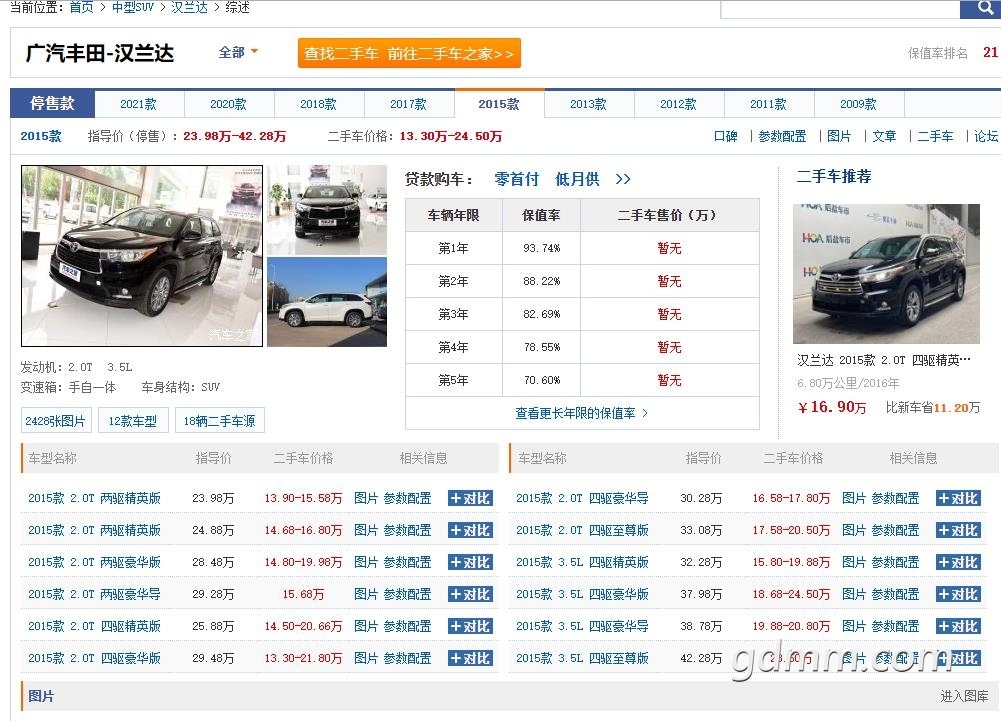Click the 18辆二手车源 button

pos(220,421)
